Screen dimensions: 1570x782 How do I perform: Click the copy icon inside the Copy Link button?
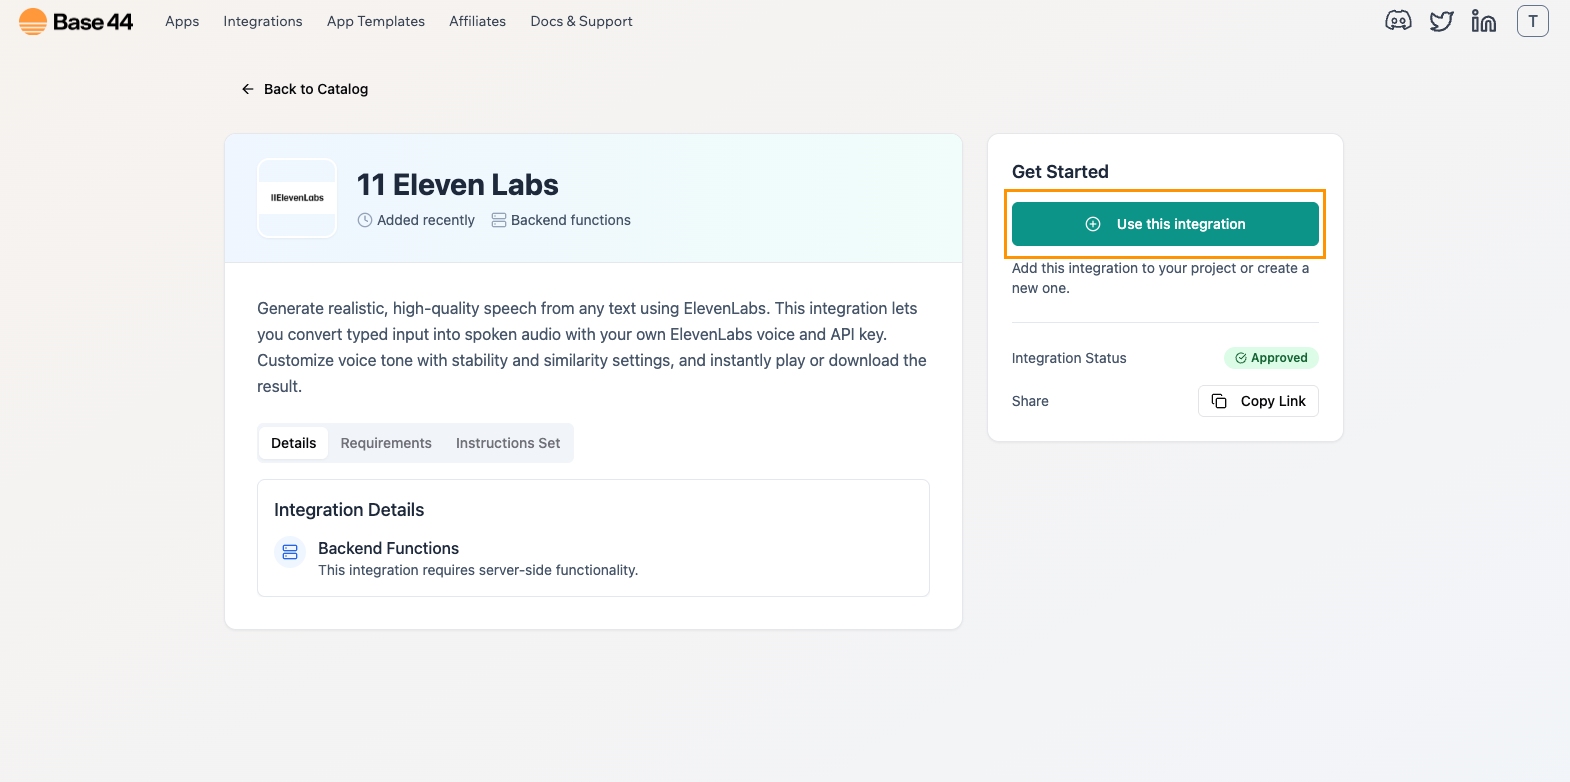(x=1219, y=400)
